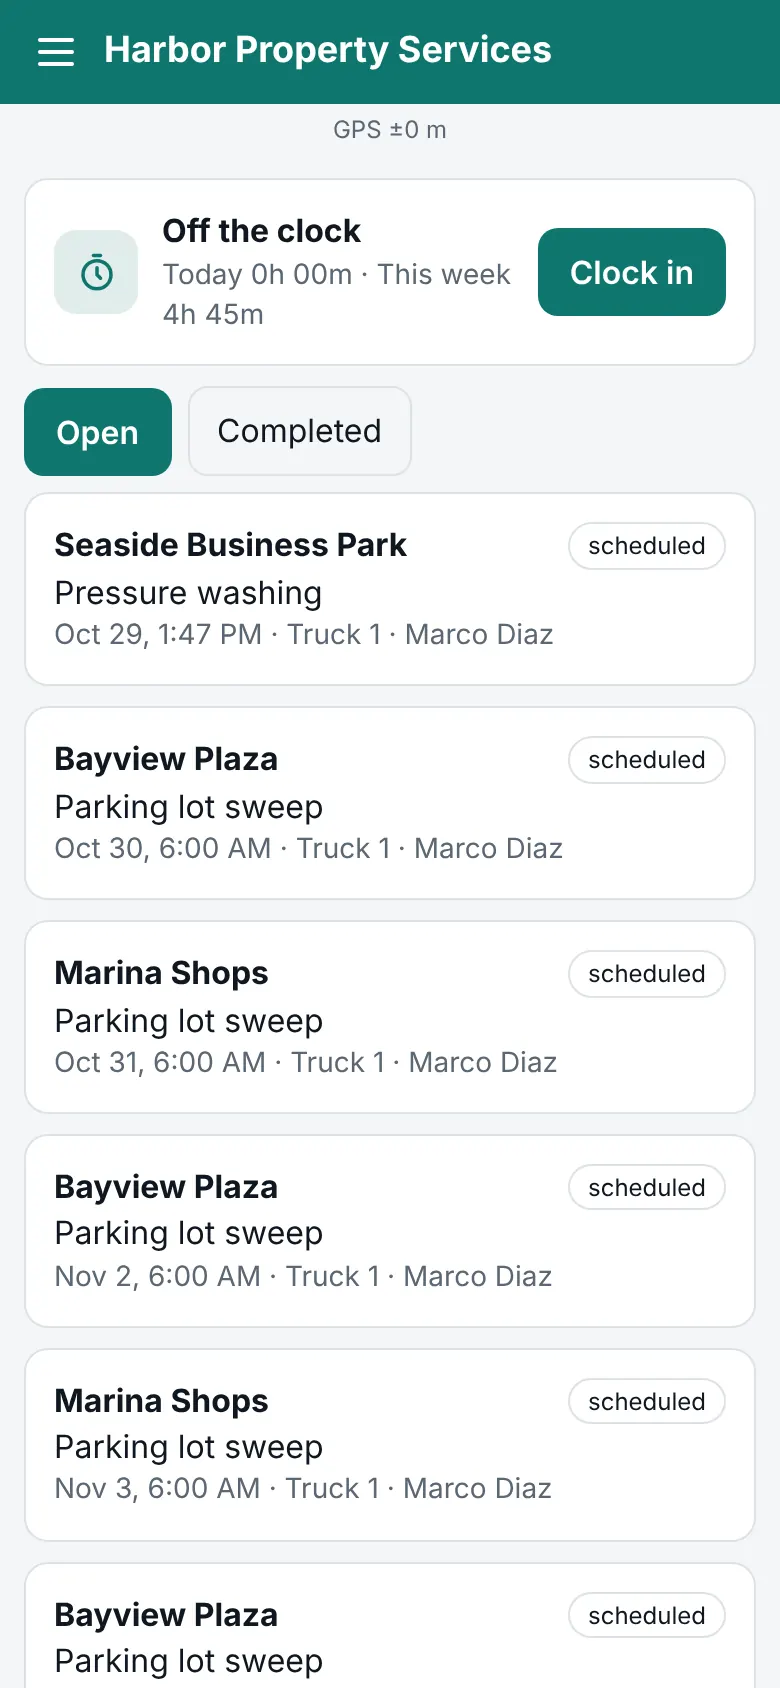
Task: Open Marina Shops Nov 3 sweep job
Action: point(390,1445)
